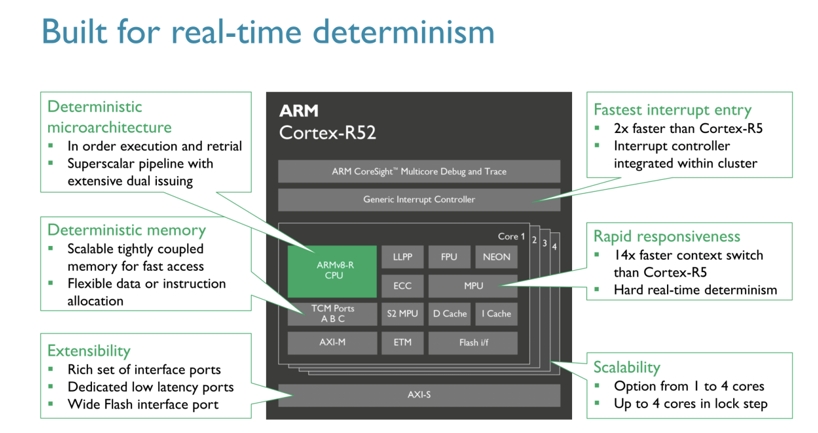Click '2x faster than Cortex-R5' bullet
Screen dimensions: 818x433
688,128
